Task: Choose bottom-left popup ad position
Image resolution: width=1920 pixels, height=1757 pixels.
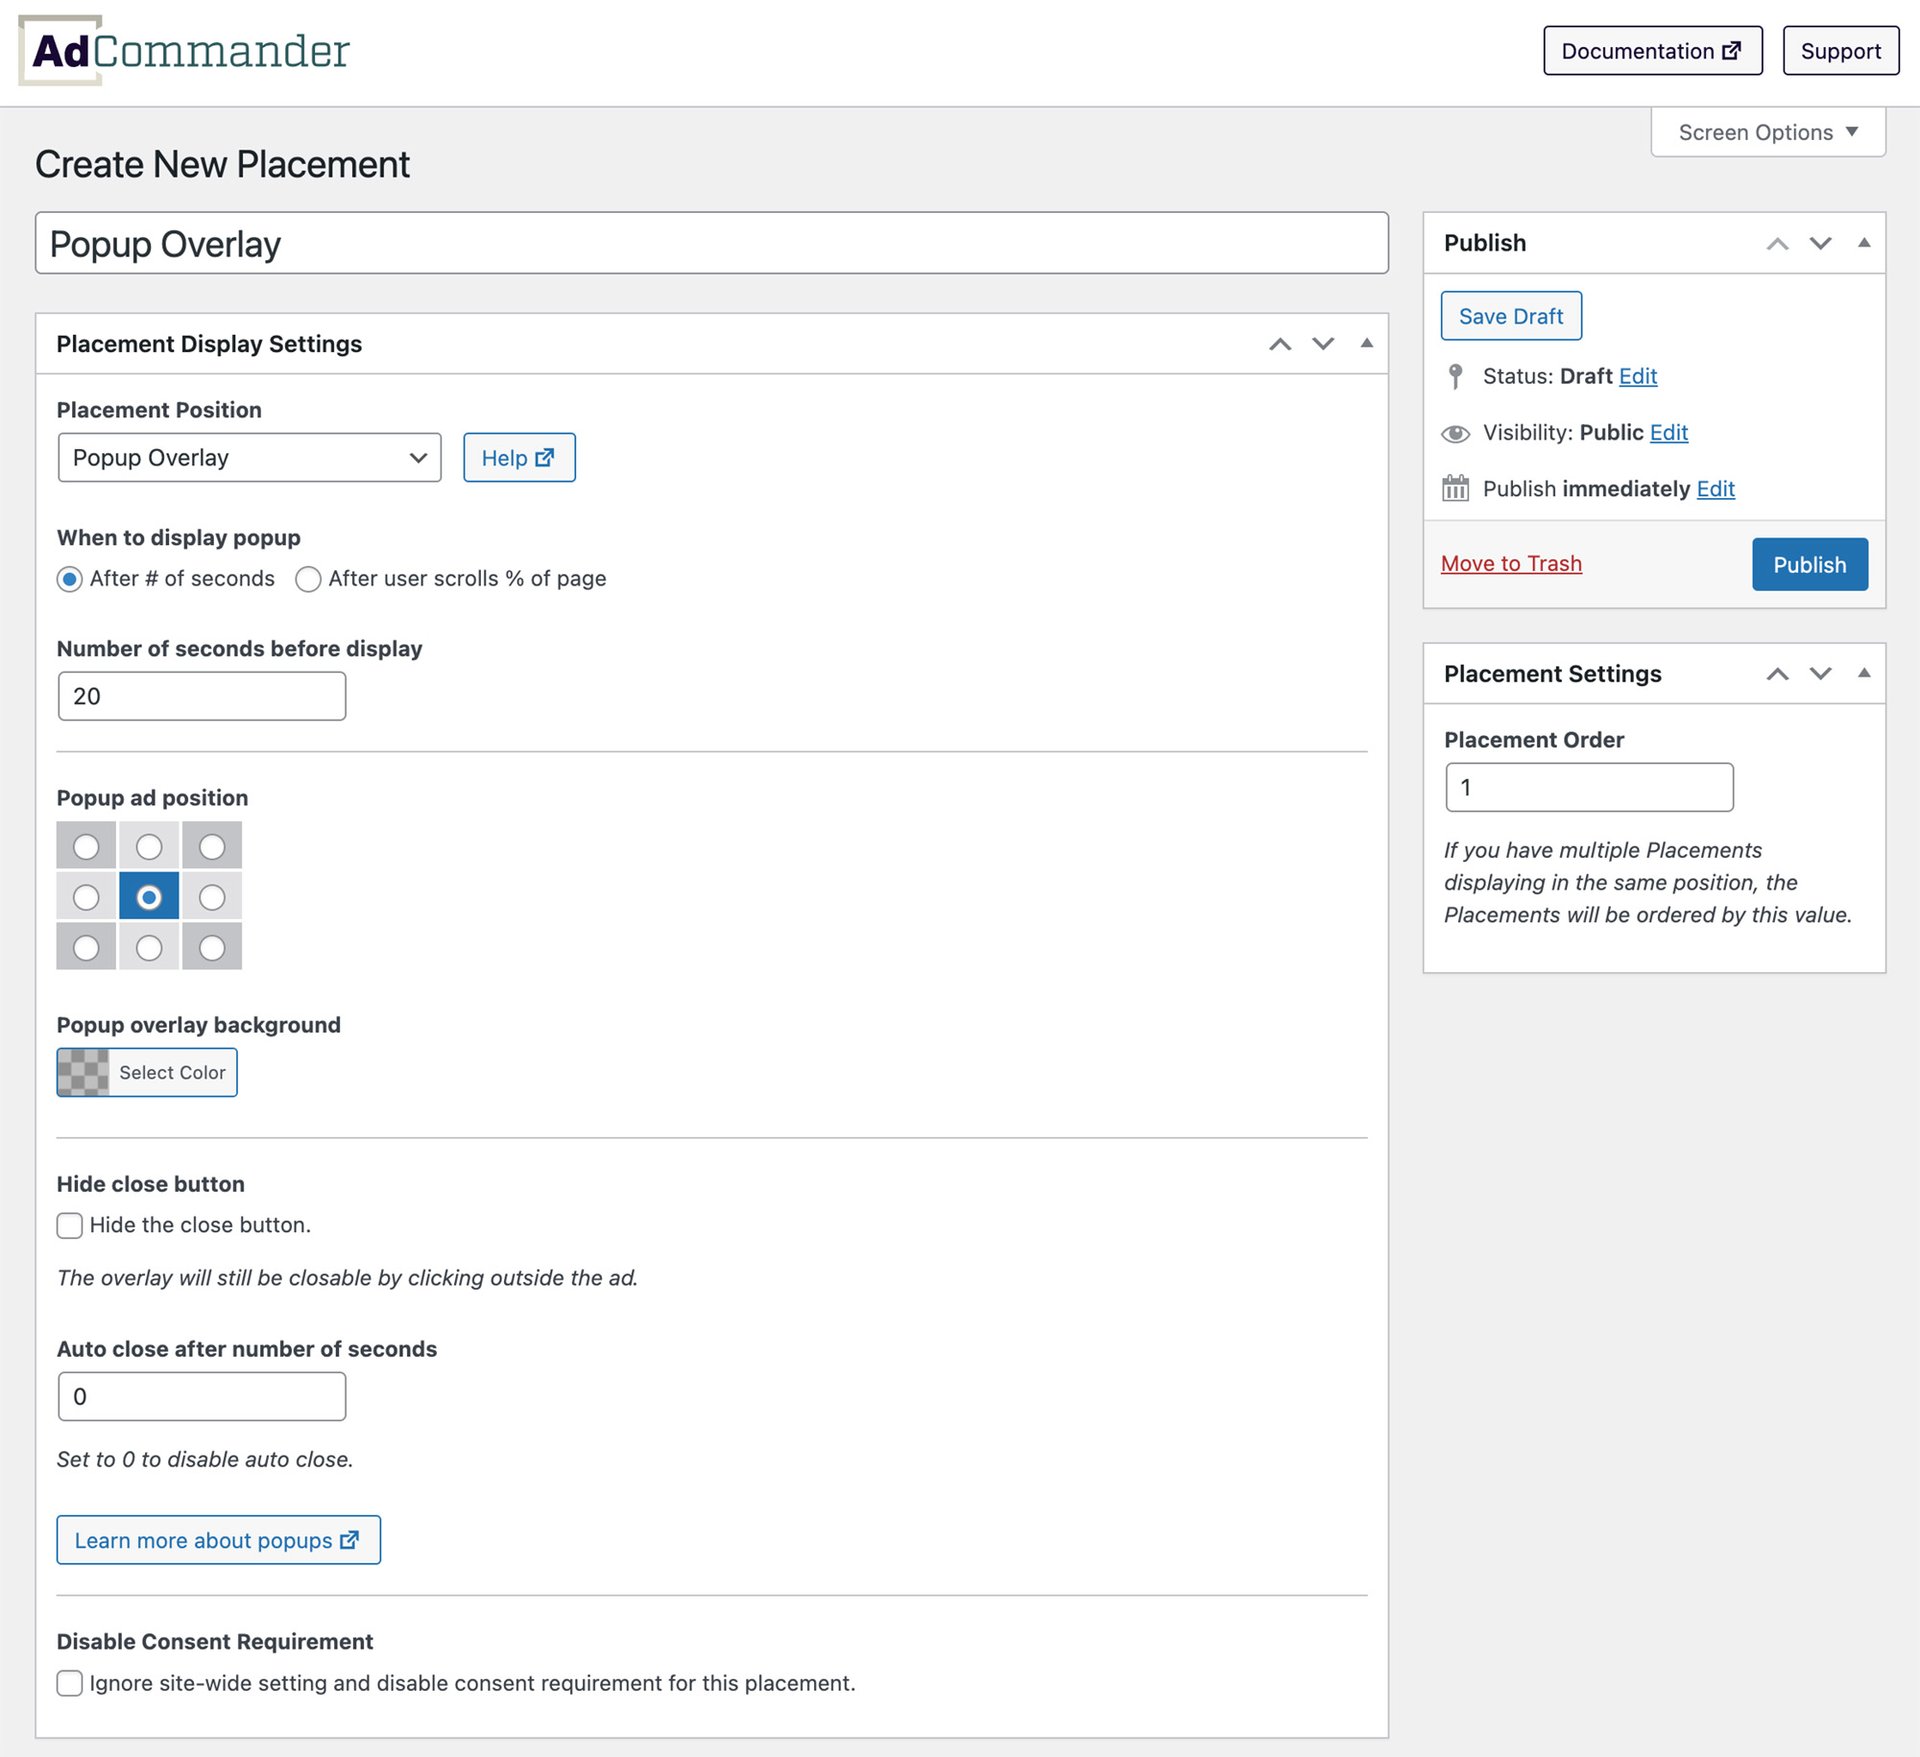Action: click(x=86, y=947)
